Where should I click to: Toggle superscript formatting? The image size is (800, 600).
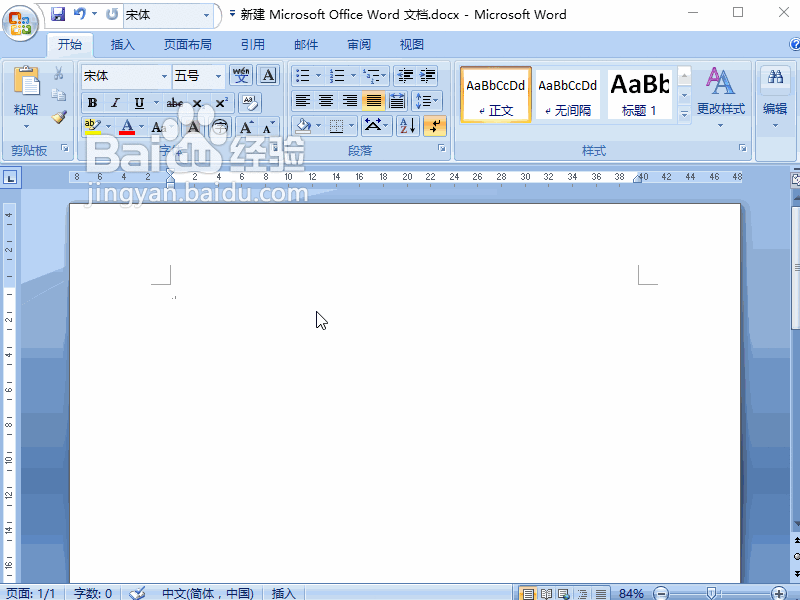(221, 103)
